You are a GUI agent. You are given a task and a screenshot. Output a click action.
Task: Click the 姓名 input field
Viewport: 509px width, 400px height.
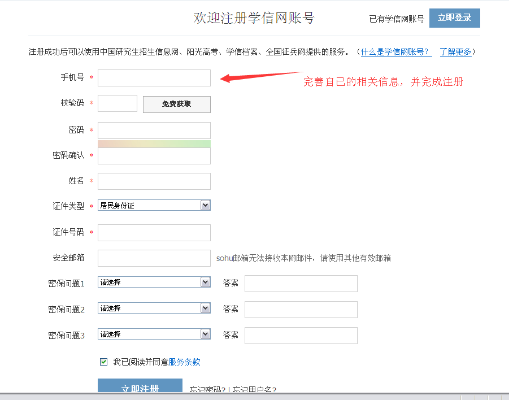pos(154,181)
